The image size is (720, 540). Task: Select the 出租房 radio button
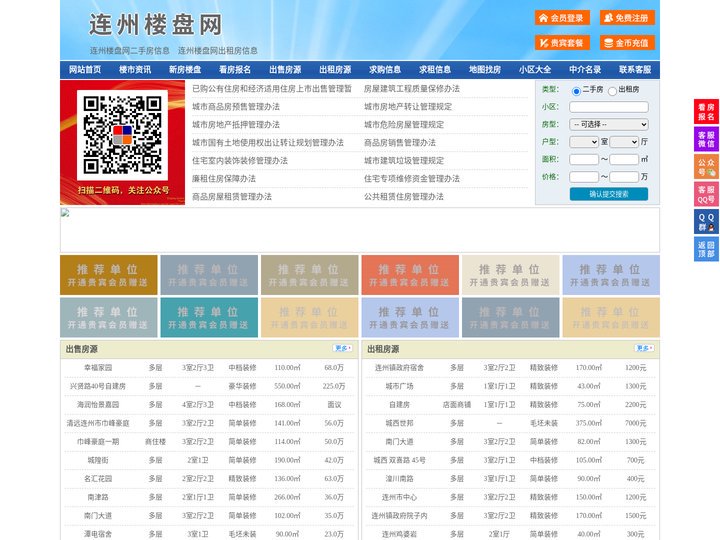(x=612, y=91)
